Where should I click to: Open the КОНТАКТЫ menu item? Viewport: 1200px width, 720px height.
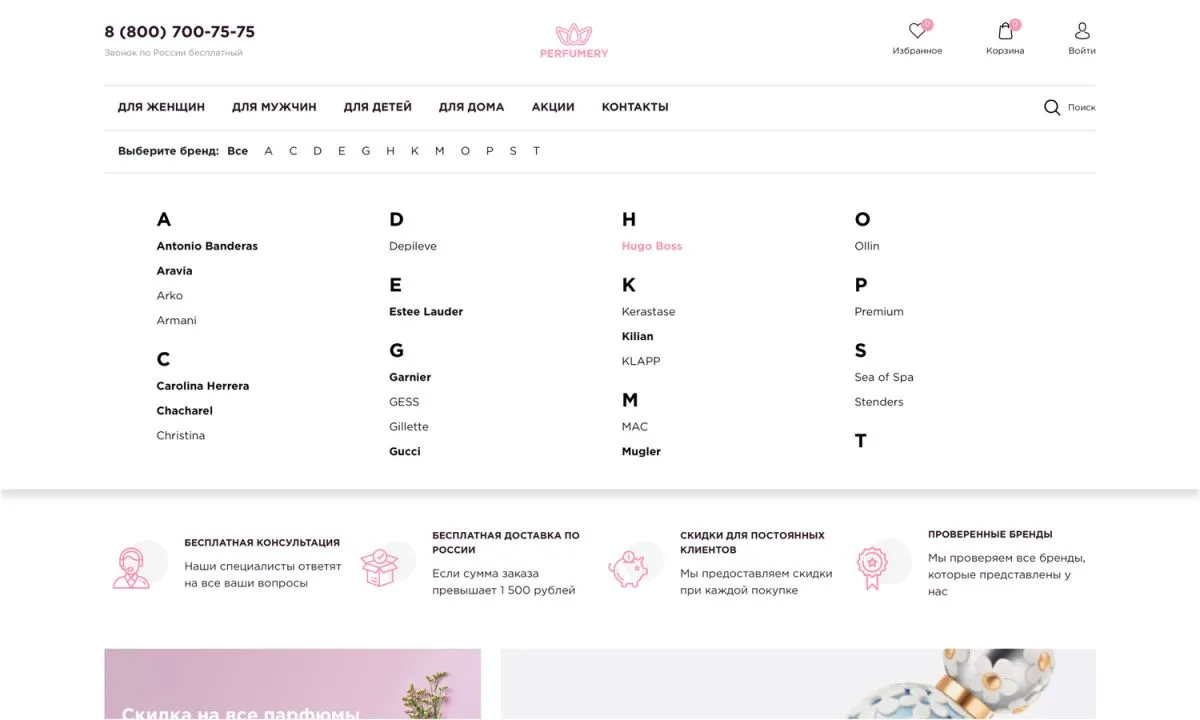pyautogui.click(x=634, y=107)
